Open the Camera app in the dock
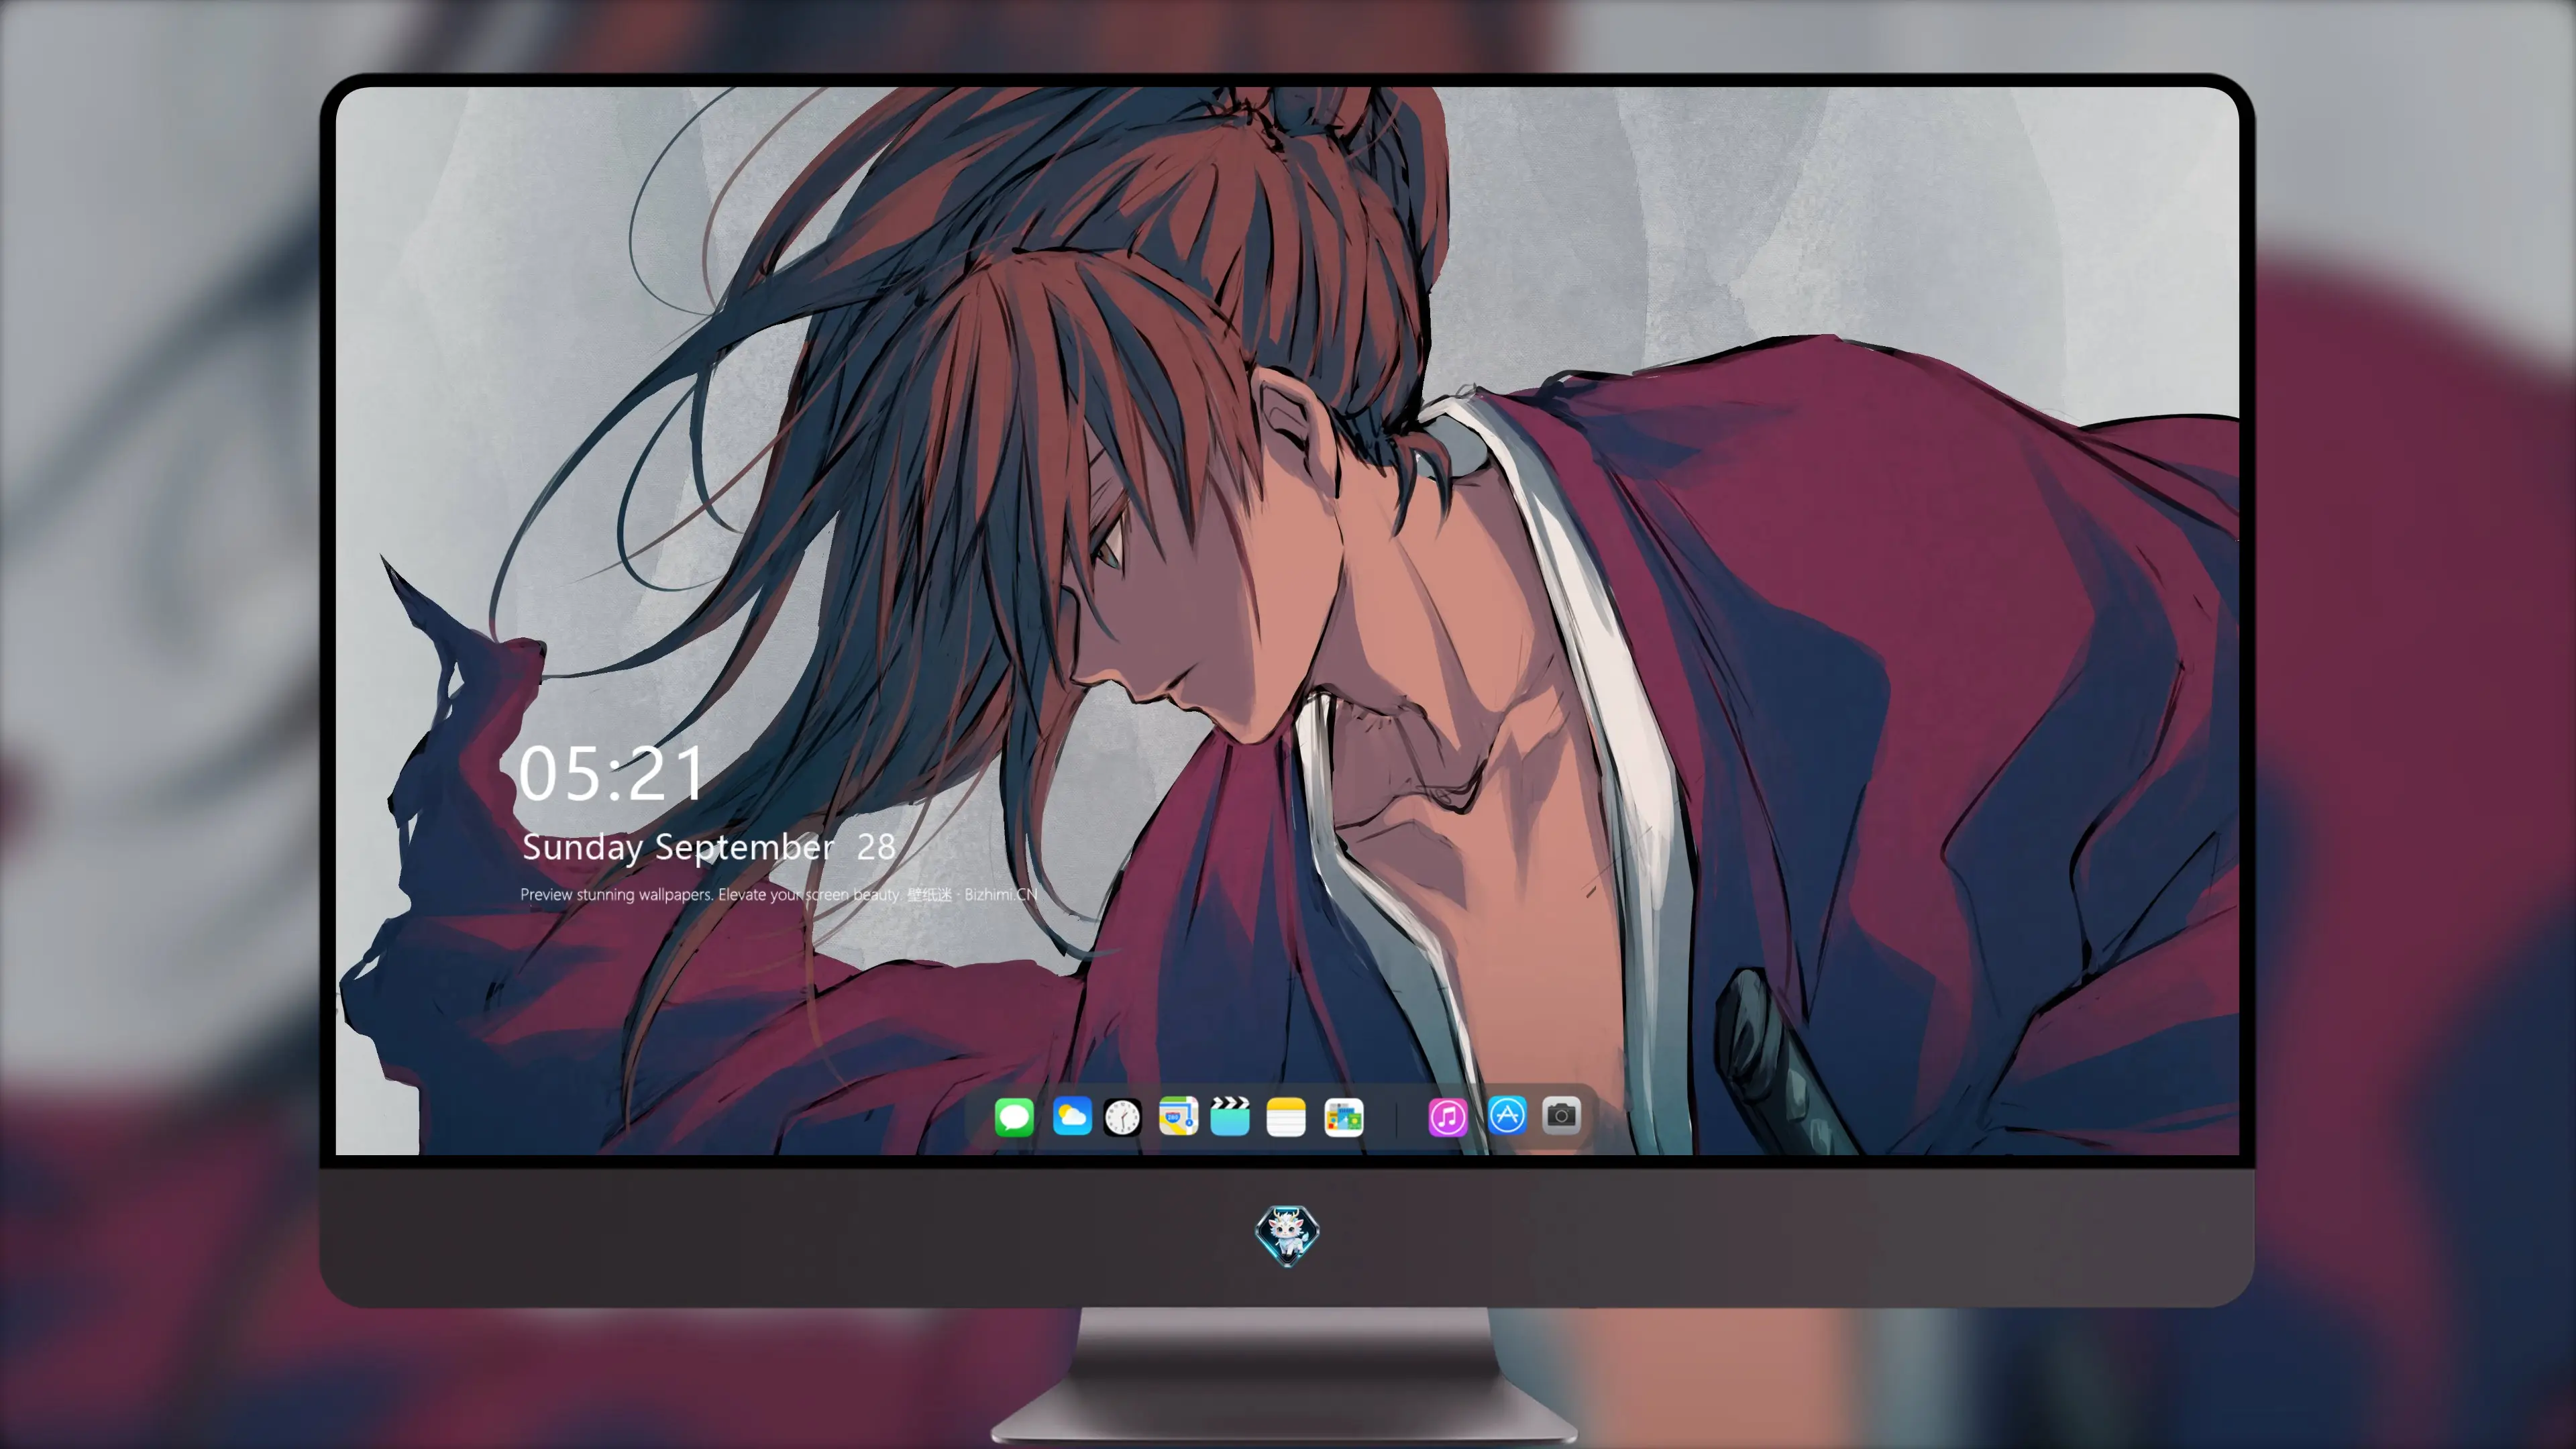2576x1449 pixels. 1561,1115
